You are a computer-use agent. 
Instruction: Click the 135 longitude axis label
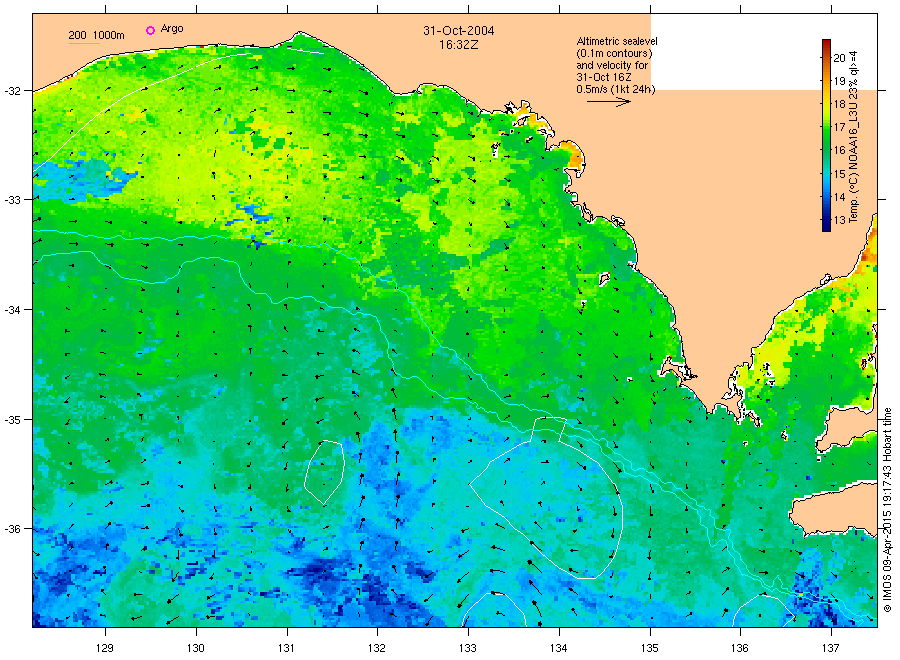[650, 648]
